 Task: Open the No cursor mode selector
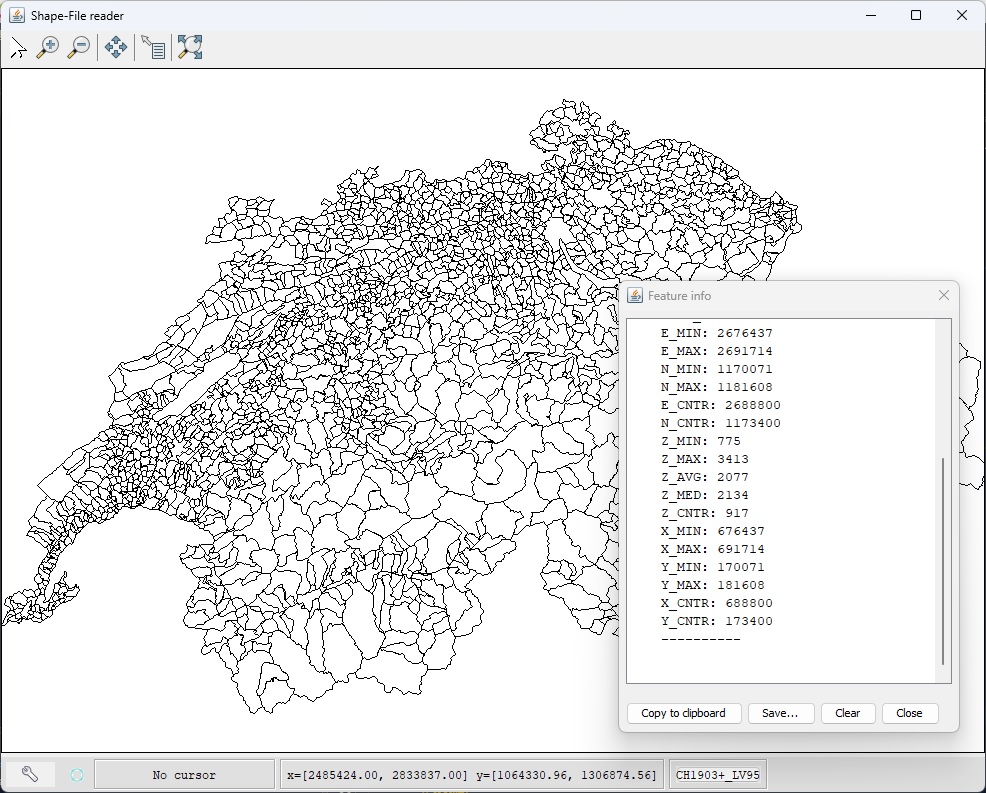tap(183, 773)
